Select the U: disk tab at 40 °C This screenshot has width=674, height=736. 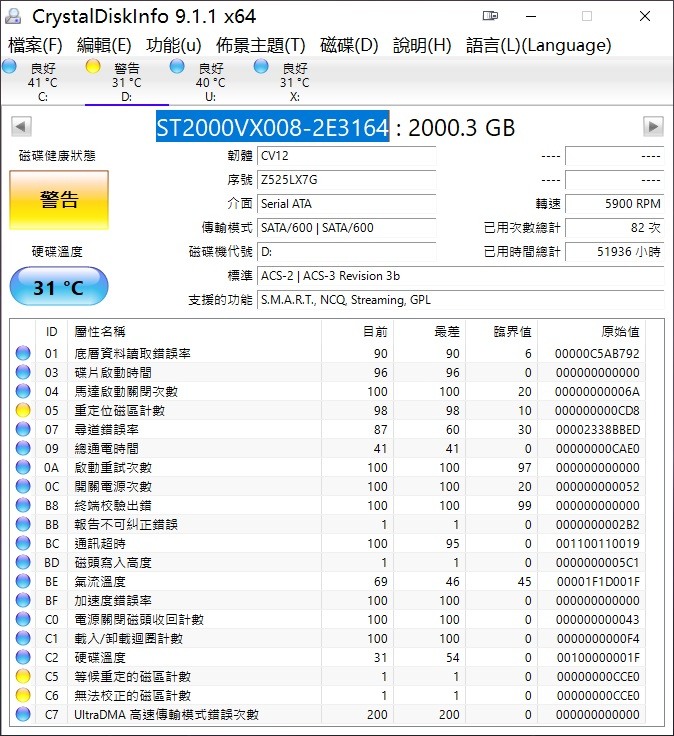pos(211,82)
